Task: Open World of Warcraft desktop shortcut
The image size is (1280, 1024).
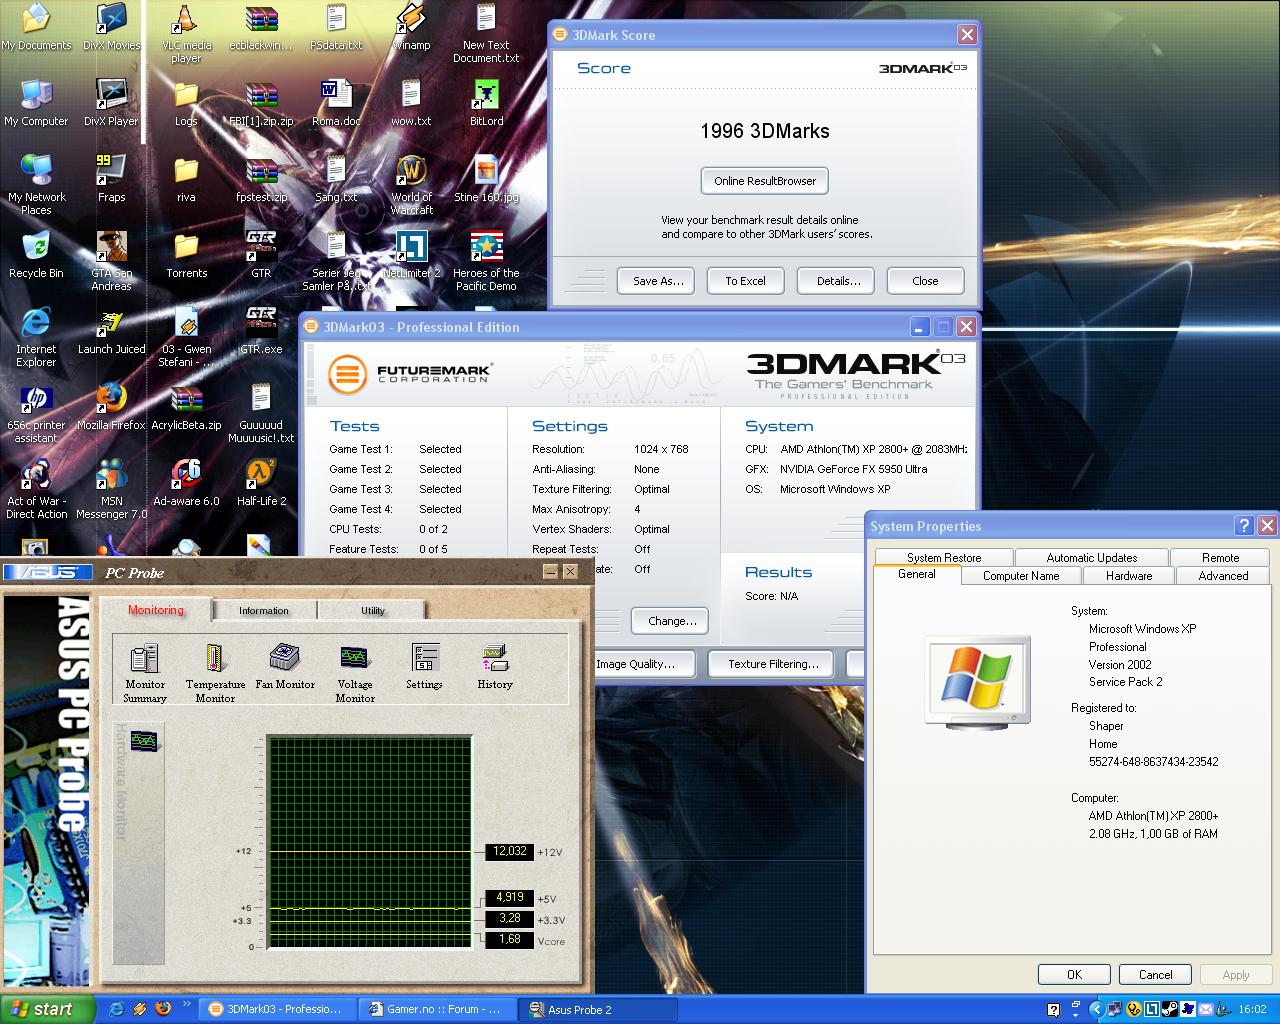Action: pos(411,172)
